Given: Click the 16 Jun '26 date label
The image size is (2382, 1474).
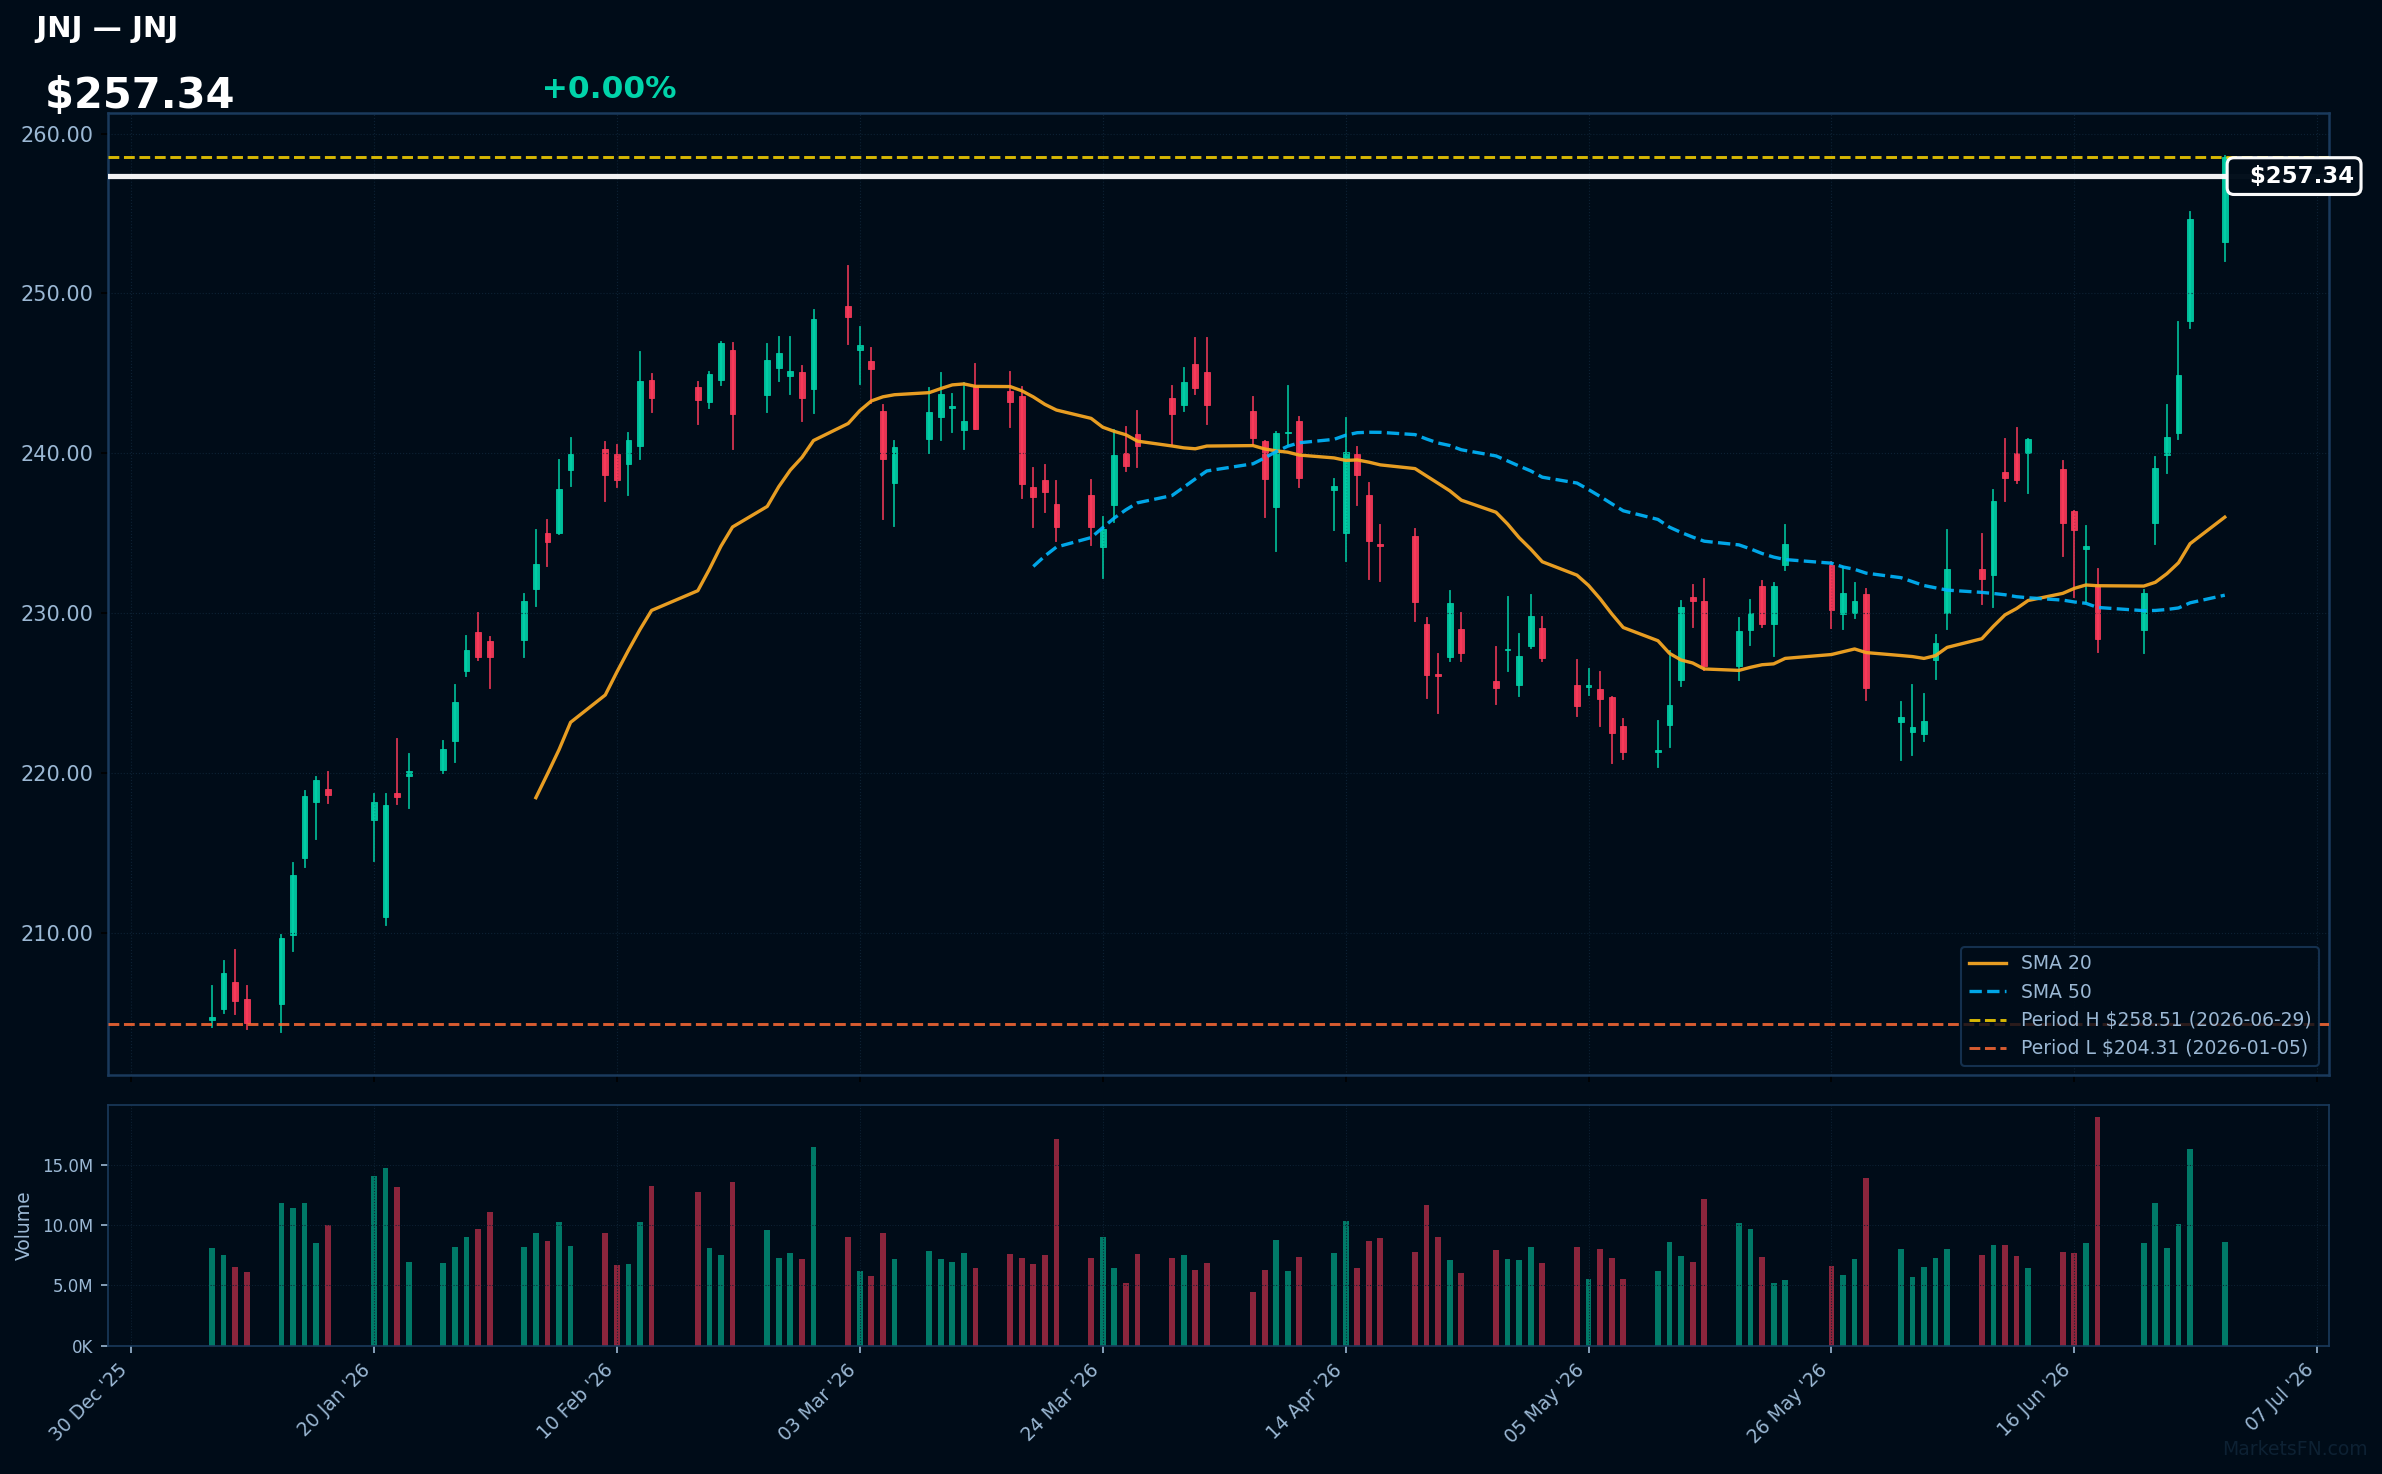Looking at the screenshot, I should pos(2033,1399).
